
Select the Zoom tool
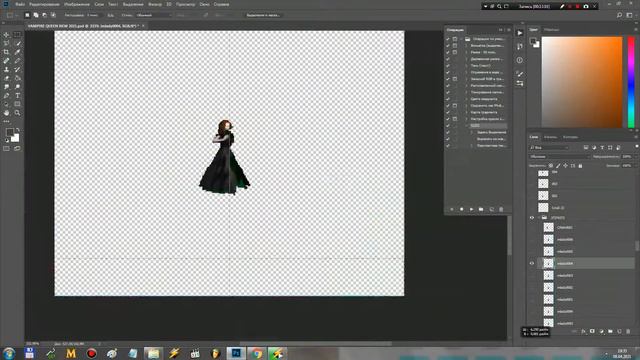click(17, 113)
